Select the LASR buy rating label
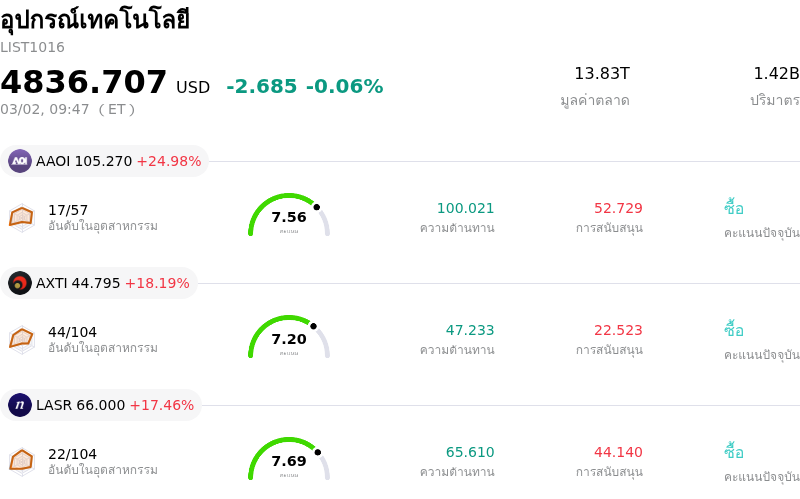This screenshot has width=800, height=499. 734,452
